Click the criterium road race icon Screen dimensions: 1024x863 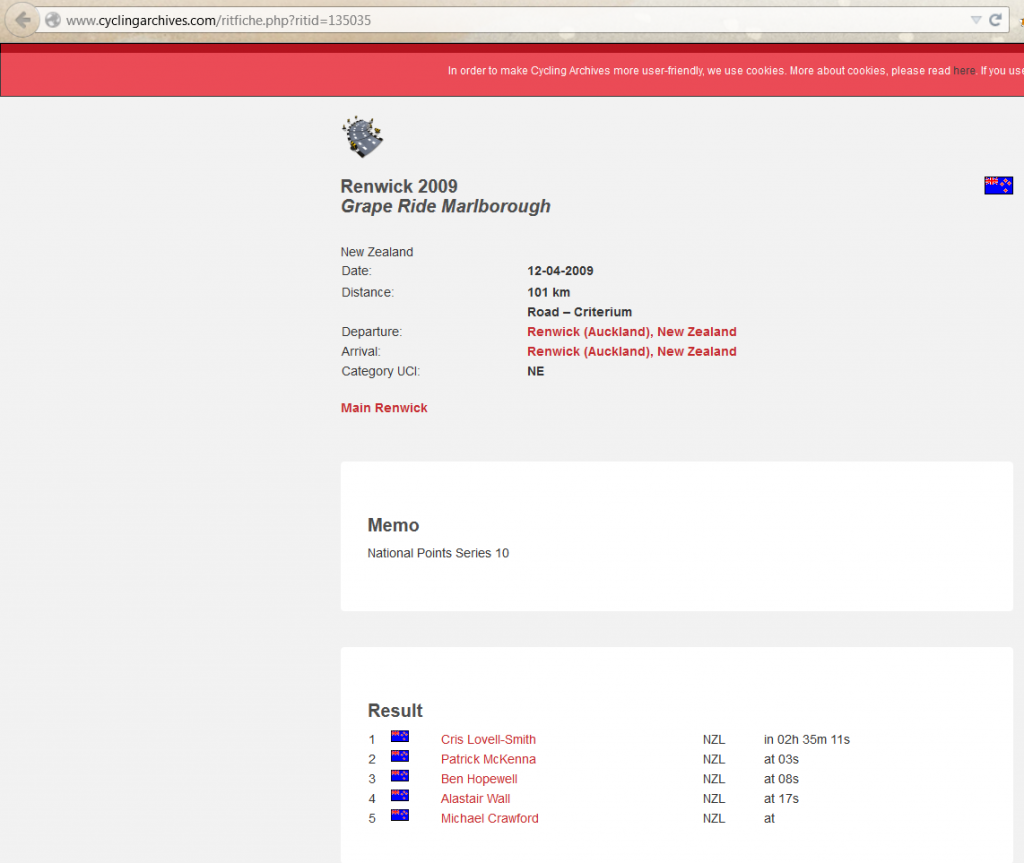click(362, 137)
